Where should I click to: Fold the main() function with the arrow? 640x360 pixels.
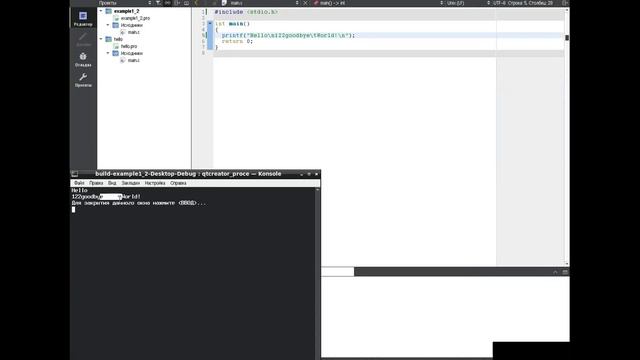(210, 24)
